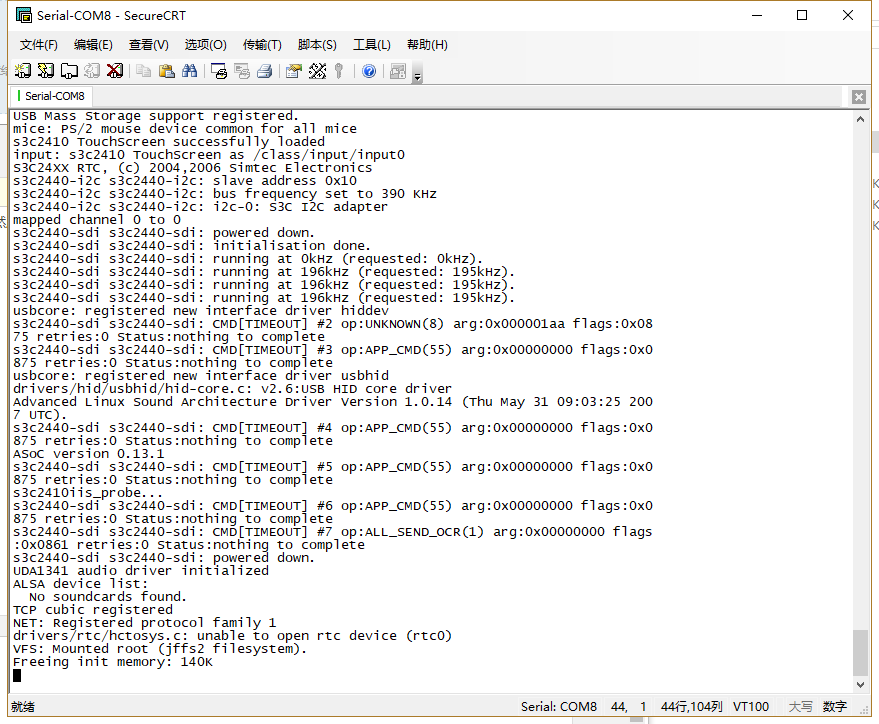Screen dimensions: 879x724
Task: Open the 脚本(S) menu
Action: 317,45
